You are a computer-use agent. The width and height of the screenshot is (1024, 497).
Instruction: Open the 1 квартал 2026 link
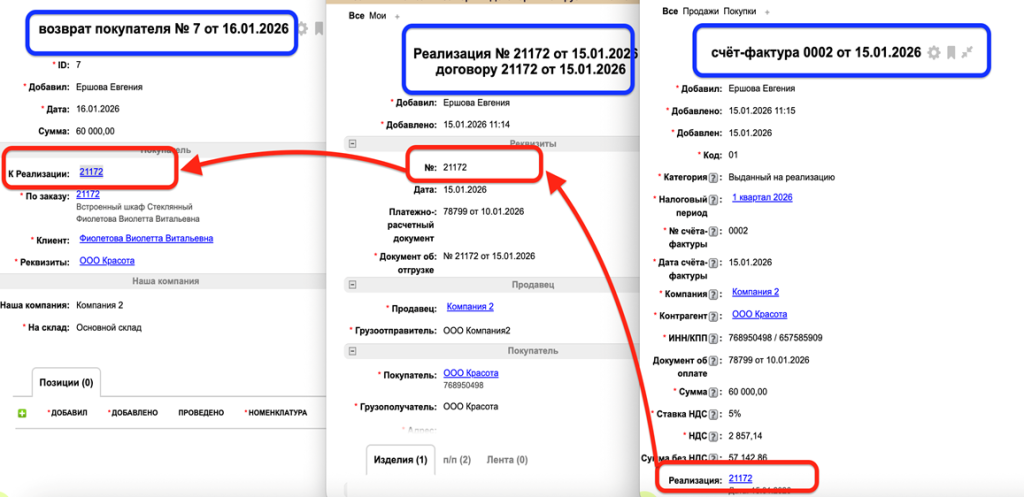pos(762,198)
